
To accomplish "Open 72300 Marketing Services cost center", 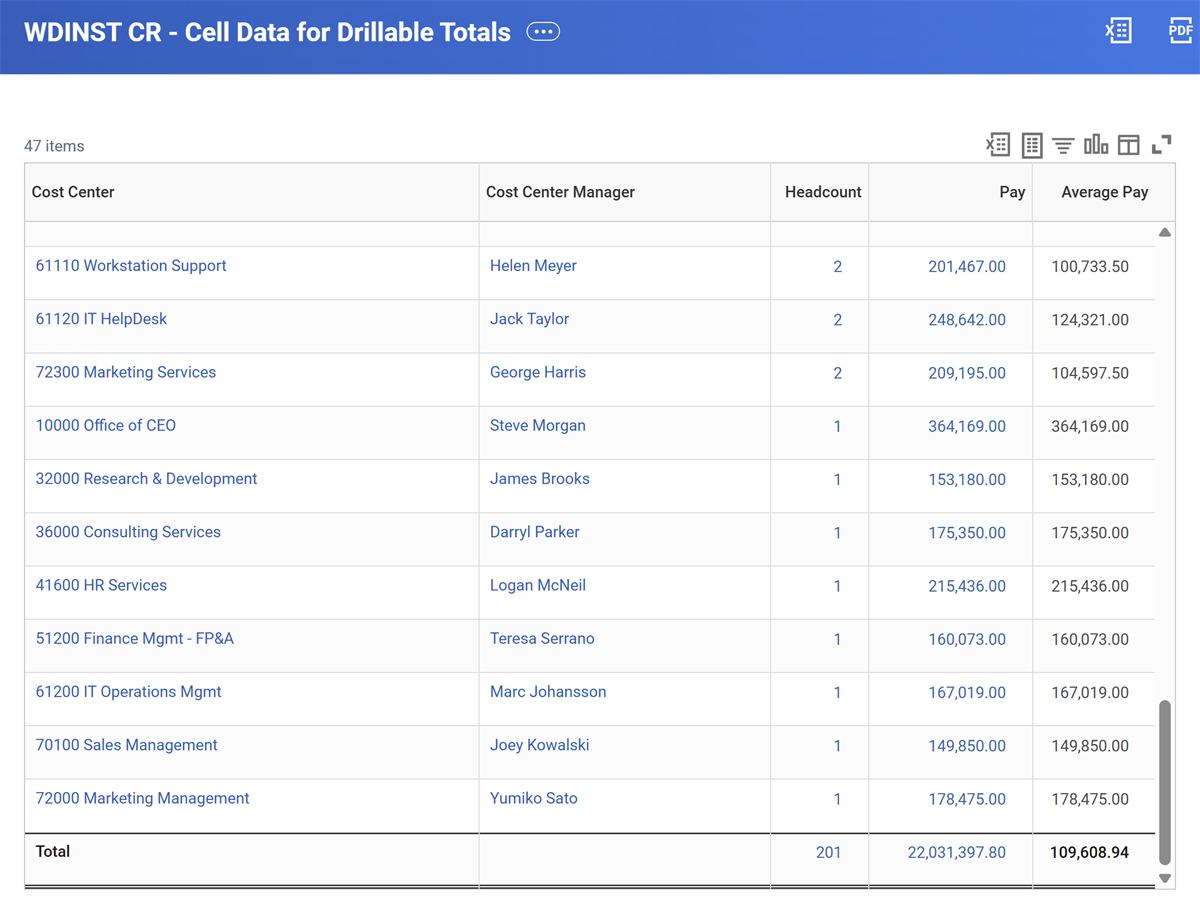I will [x=126, y=372].
